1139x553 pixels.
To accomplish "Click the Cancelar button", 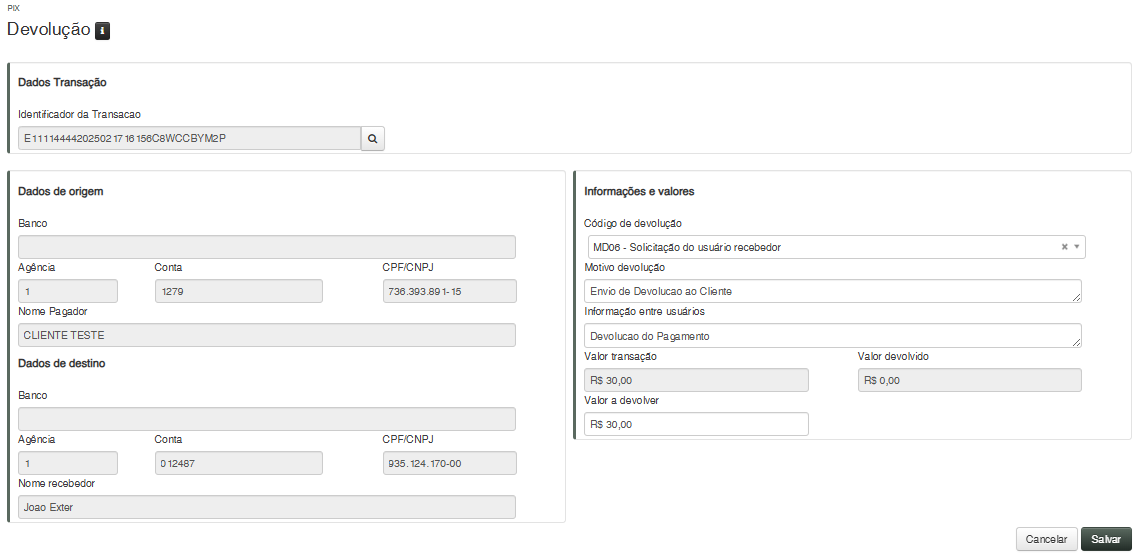I will coord(1046,539).
